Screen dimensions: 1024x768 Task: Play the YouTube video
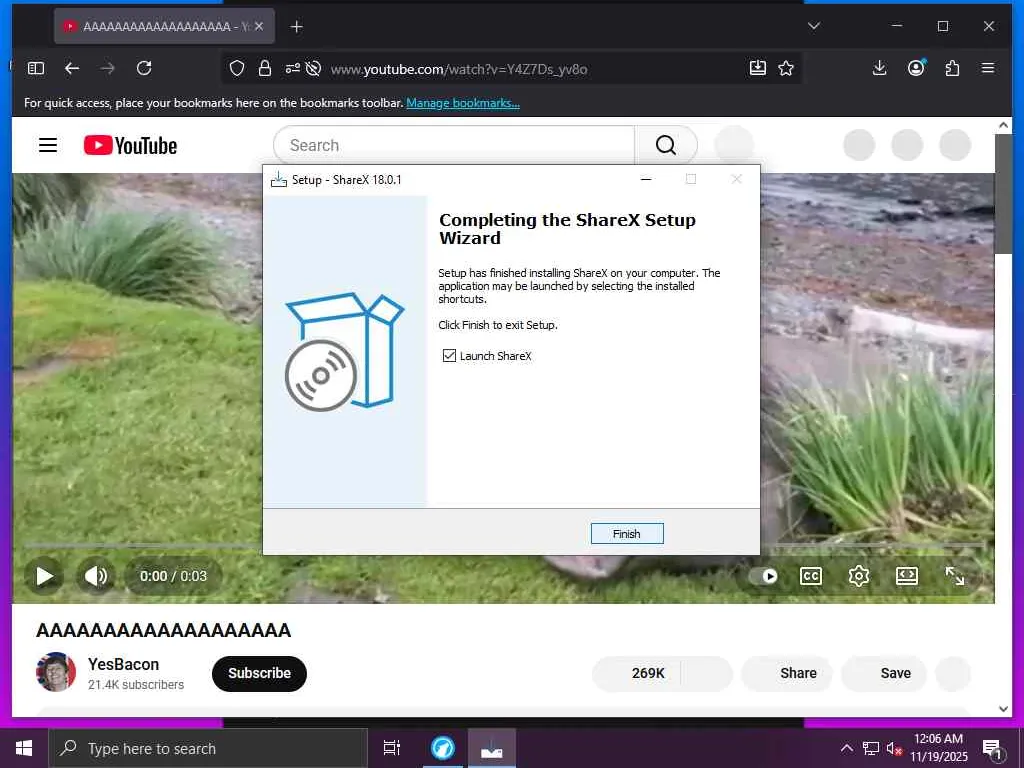(x=44, y=576)
